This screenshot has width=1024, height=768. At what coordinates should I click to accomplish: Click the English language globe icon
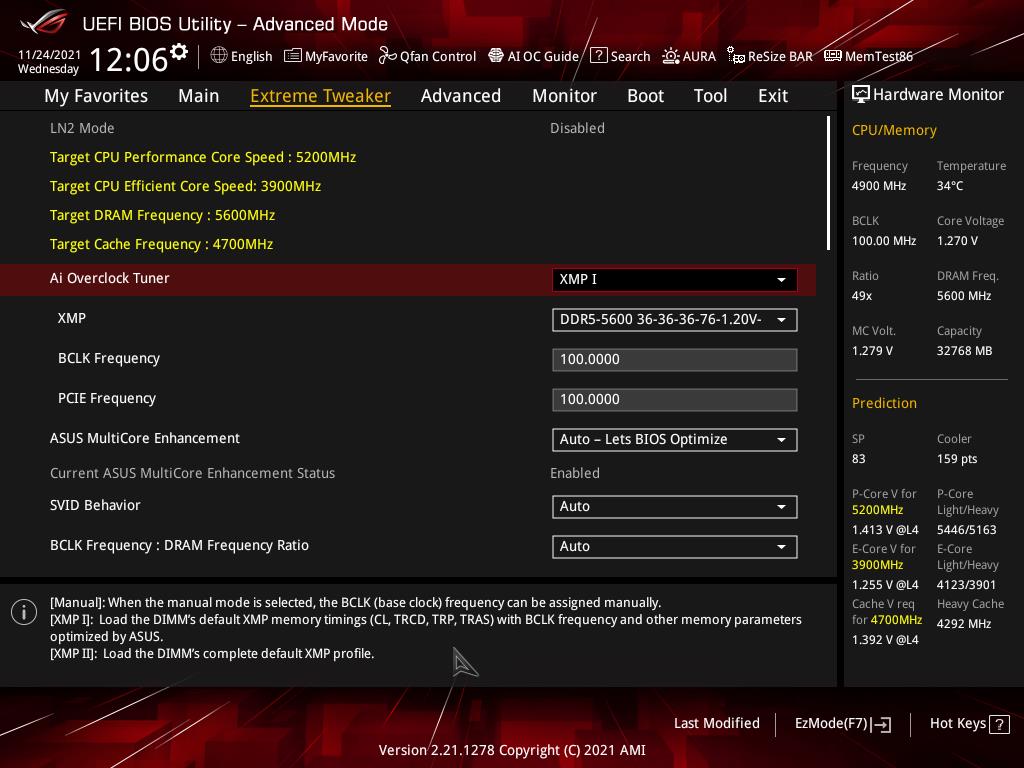pyautogui.click(x=219, y=56)
